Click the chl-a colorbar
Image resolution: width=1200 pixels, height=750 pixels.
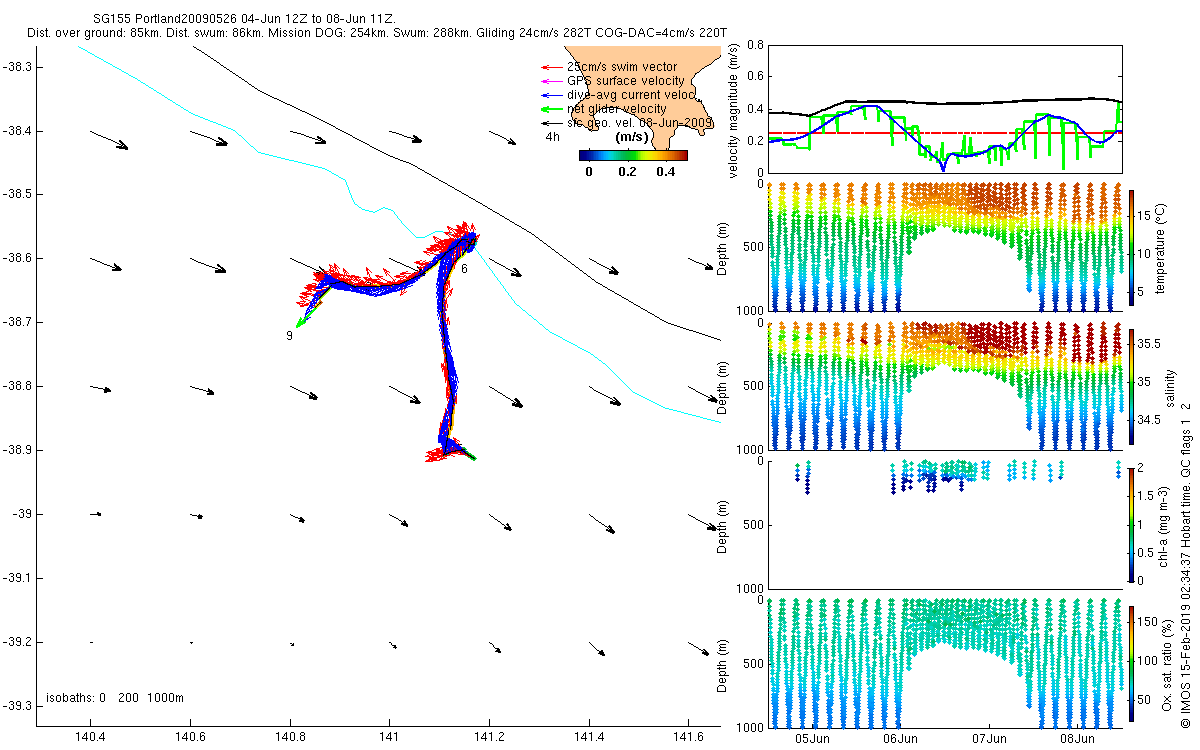coord(1132,523)
